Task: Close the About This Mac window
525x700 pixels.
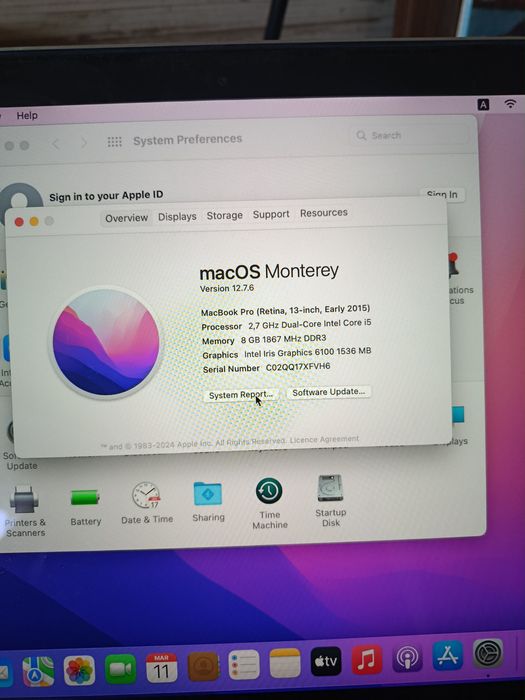Action: pyautogui.click(x=19, y=222)
